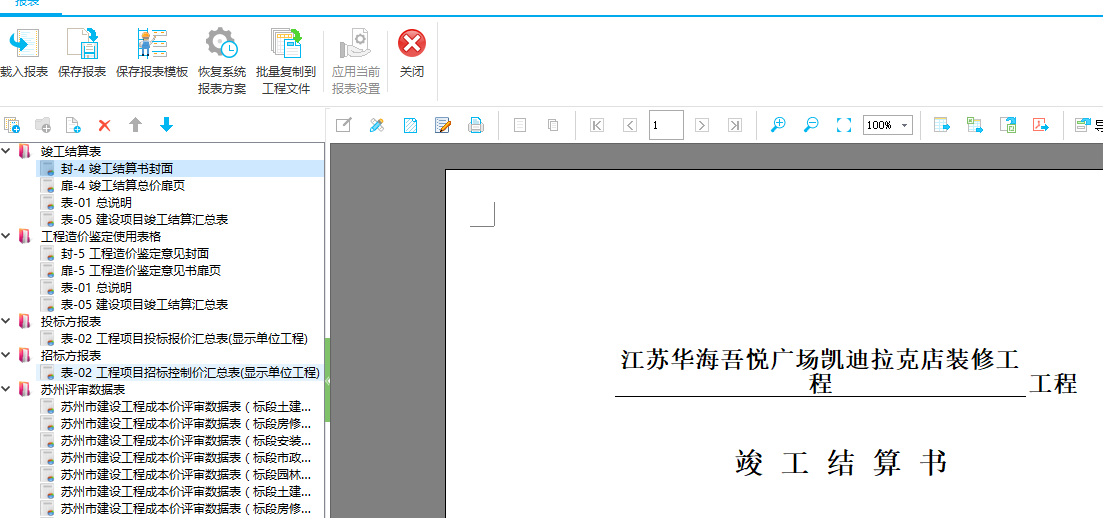Click the single page view icon
Viewport: 1103px width, 518px height.
click(x=520, y=125)
